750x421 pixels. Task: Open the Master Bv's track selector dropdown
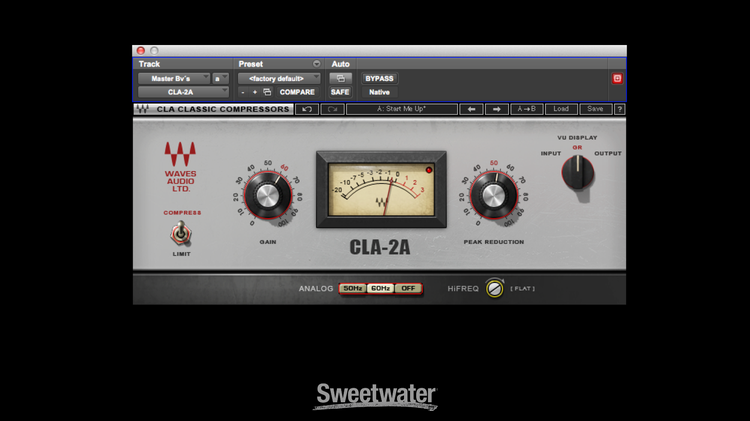[x=173, y=78]
